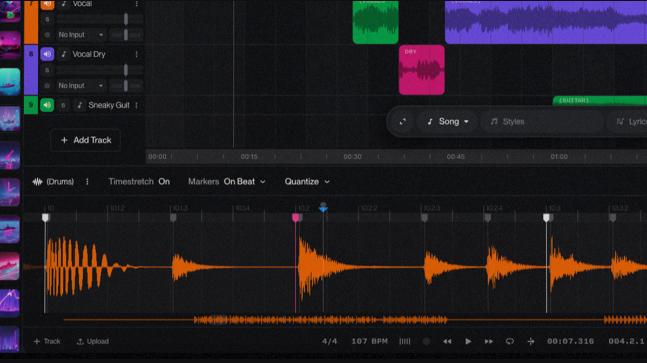Open Drums clip options menu
The image size is (647, 363).
click(x=87, y=182)
